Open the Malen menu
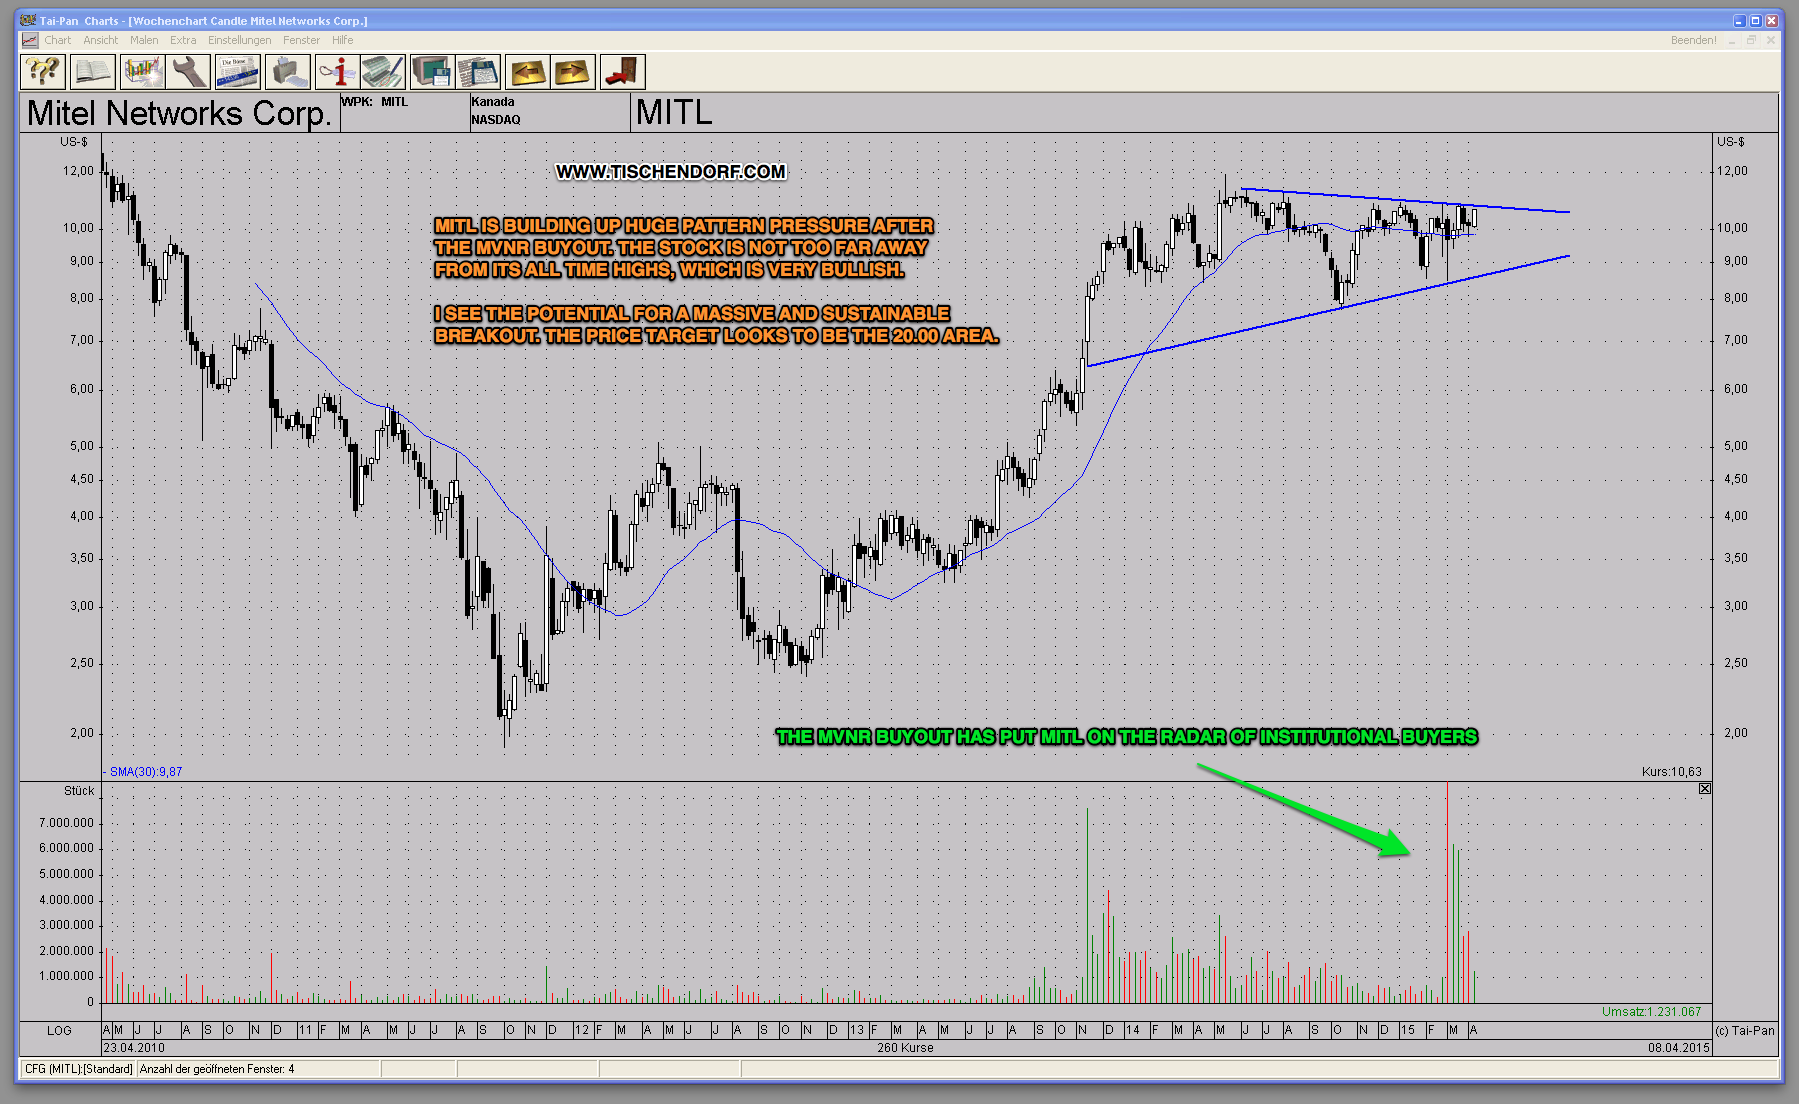1799x1104 pixels. (x=144, y=40)
